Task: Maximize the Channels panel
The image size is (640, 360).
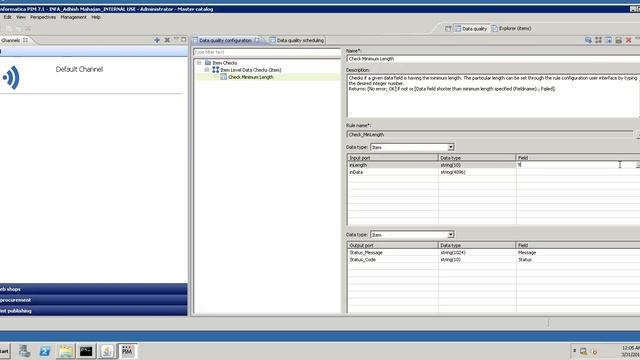Action: click(184, 40)
